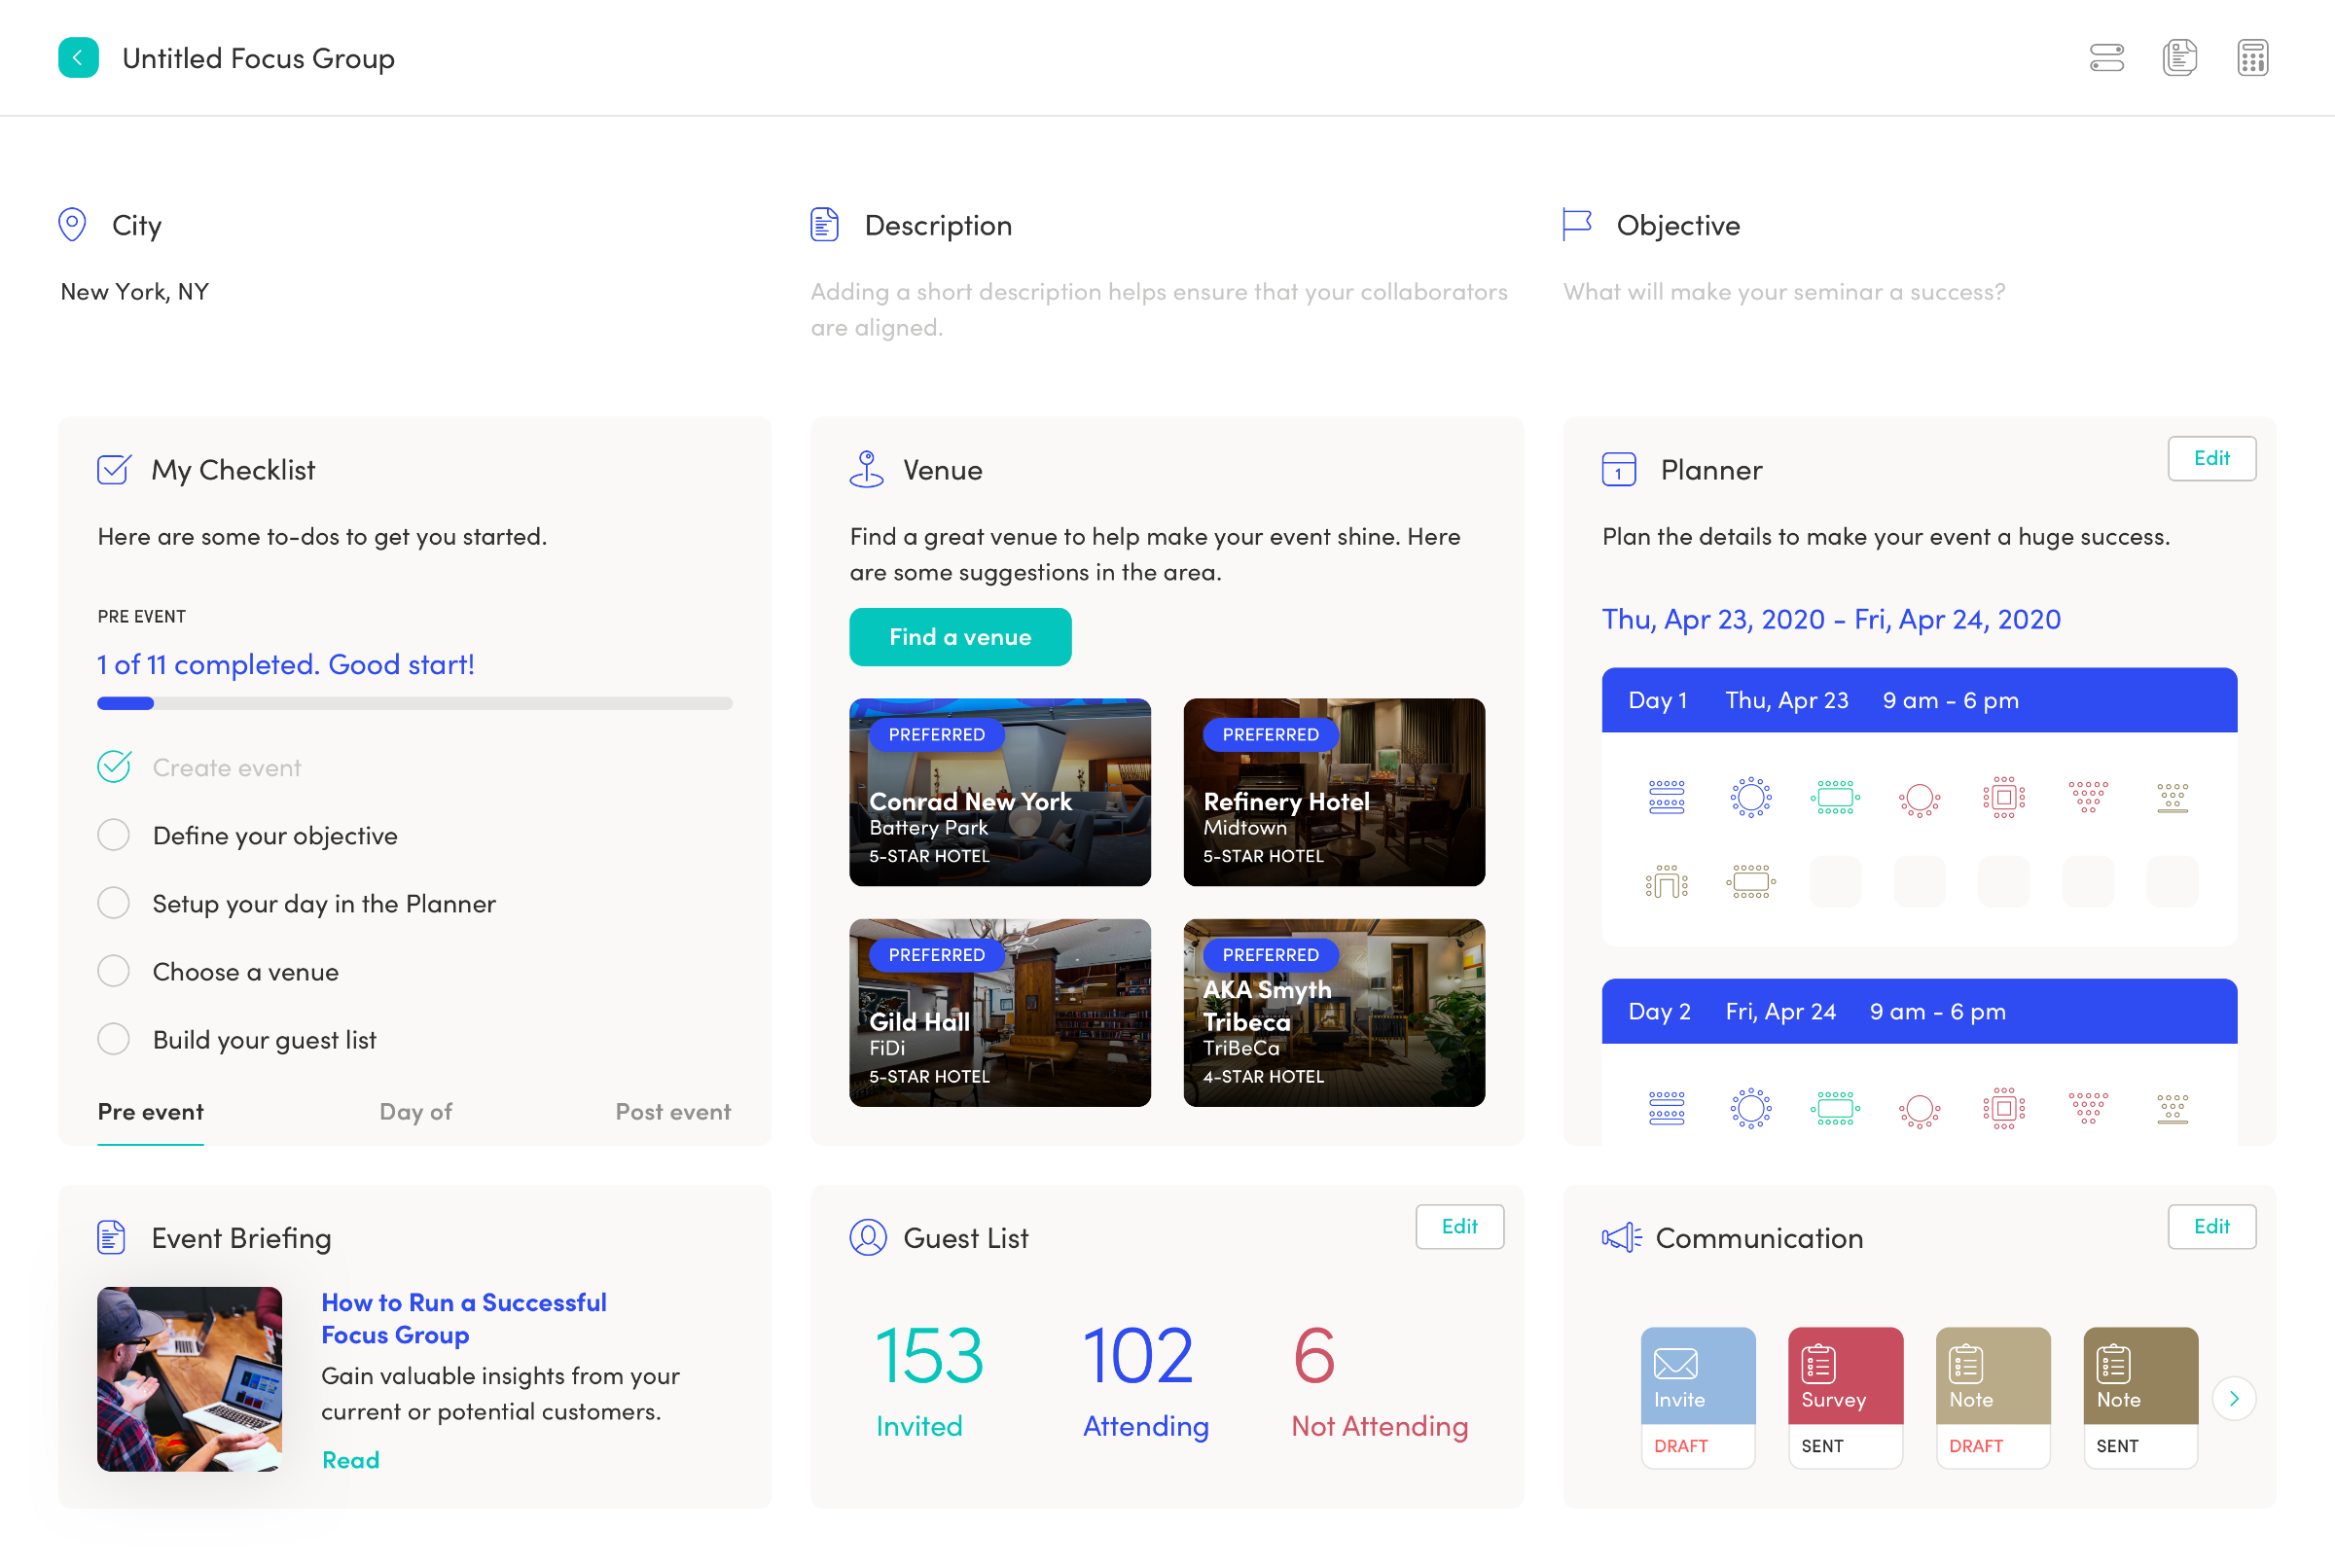The width and height of the screenshot is (2335, 1568).
Task: Switch to the Post event tab
Action: tap(672, 1112)
